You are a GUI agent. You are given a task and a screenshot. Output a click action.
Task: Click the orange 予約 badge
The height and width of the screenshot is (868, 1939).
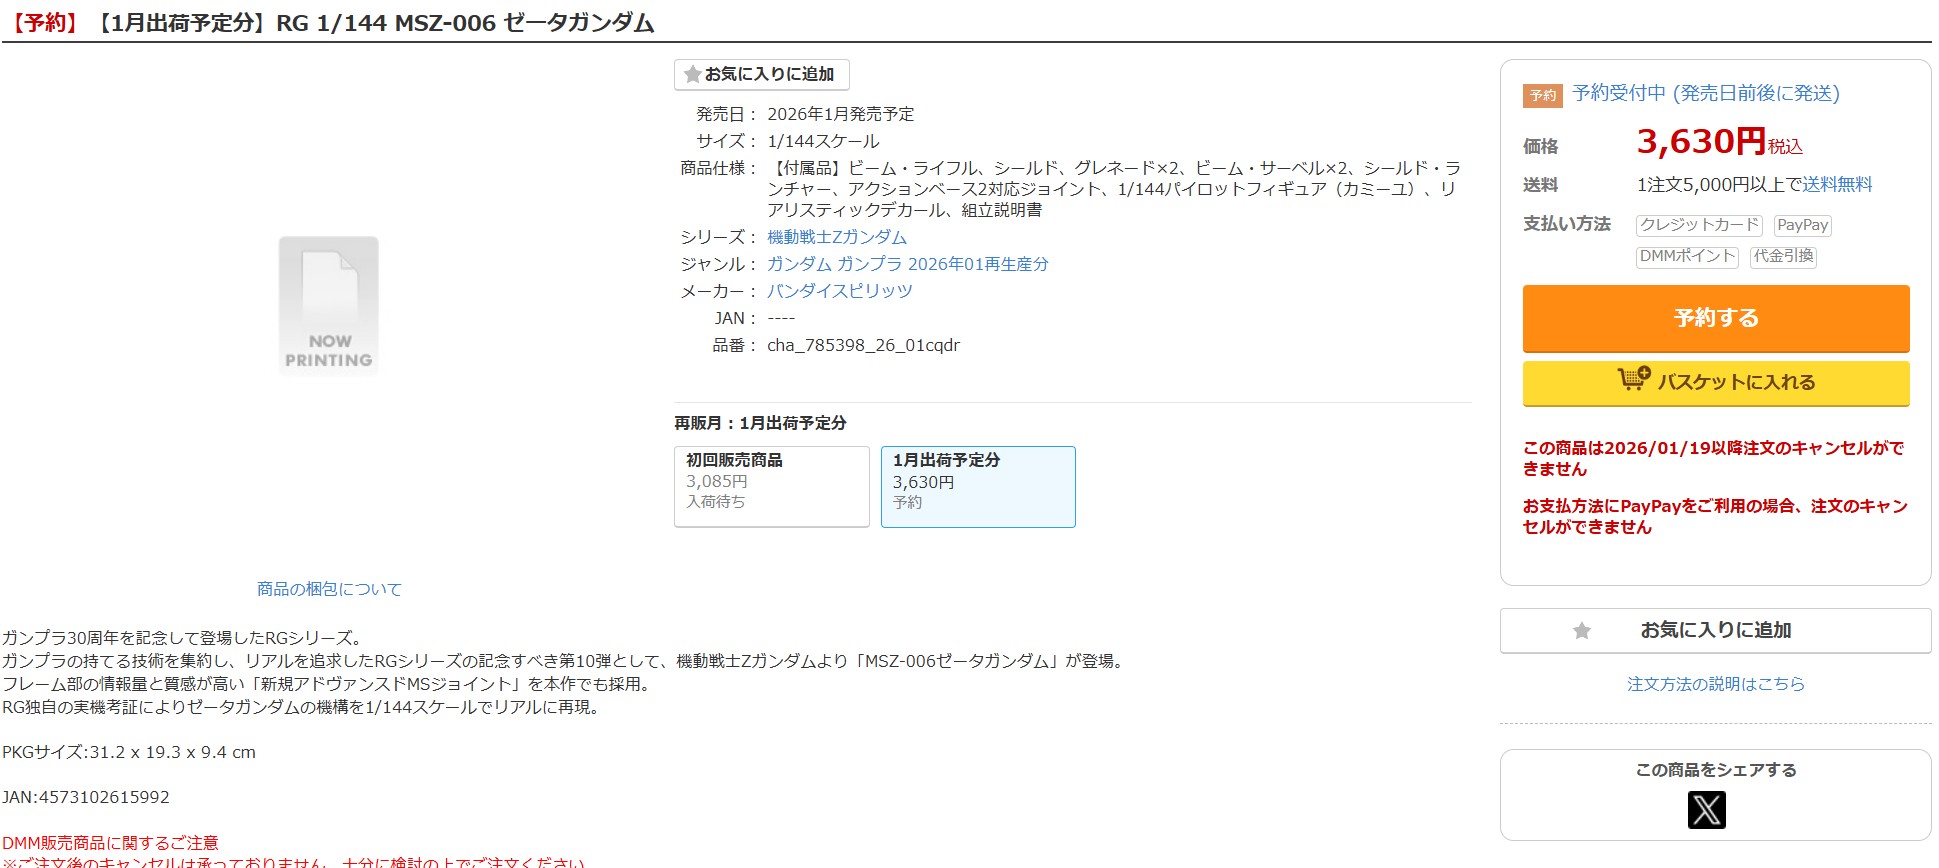(1543, 95)
